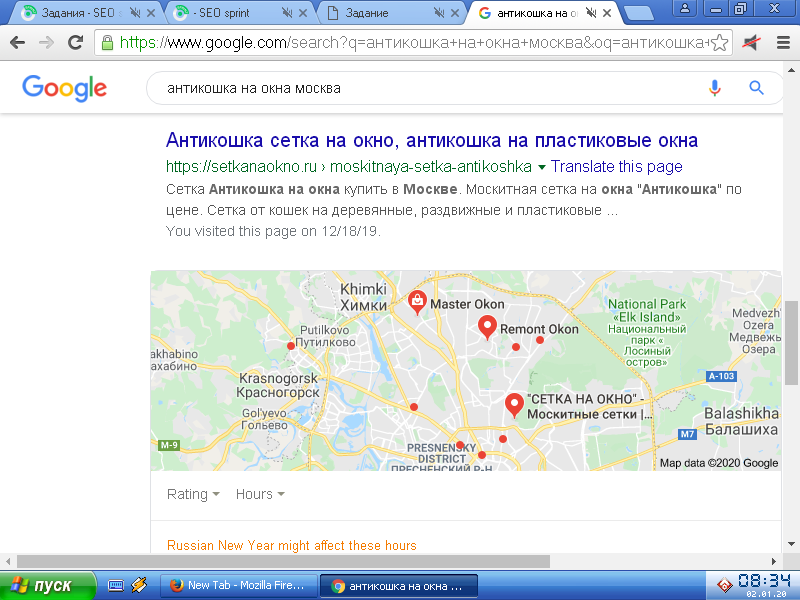Click the антикошка на окна Chrome taskbar button
Viewport: 800px width, 600px height.
(x=398, y=586)
